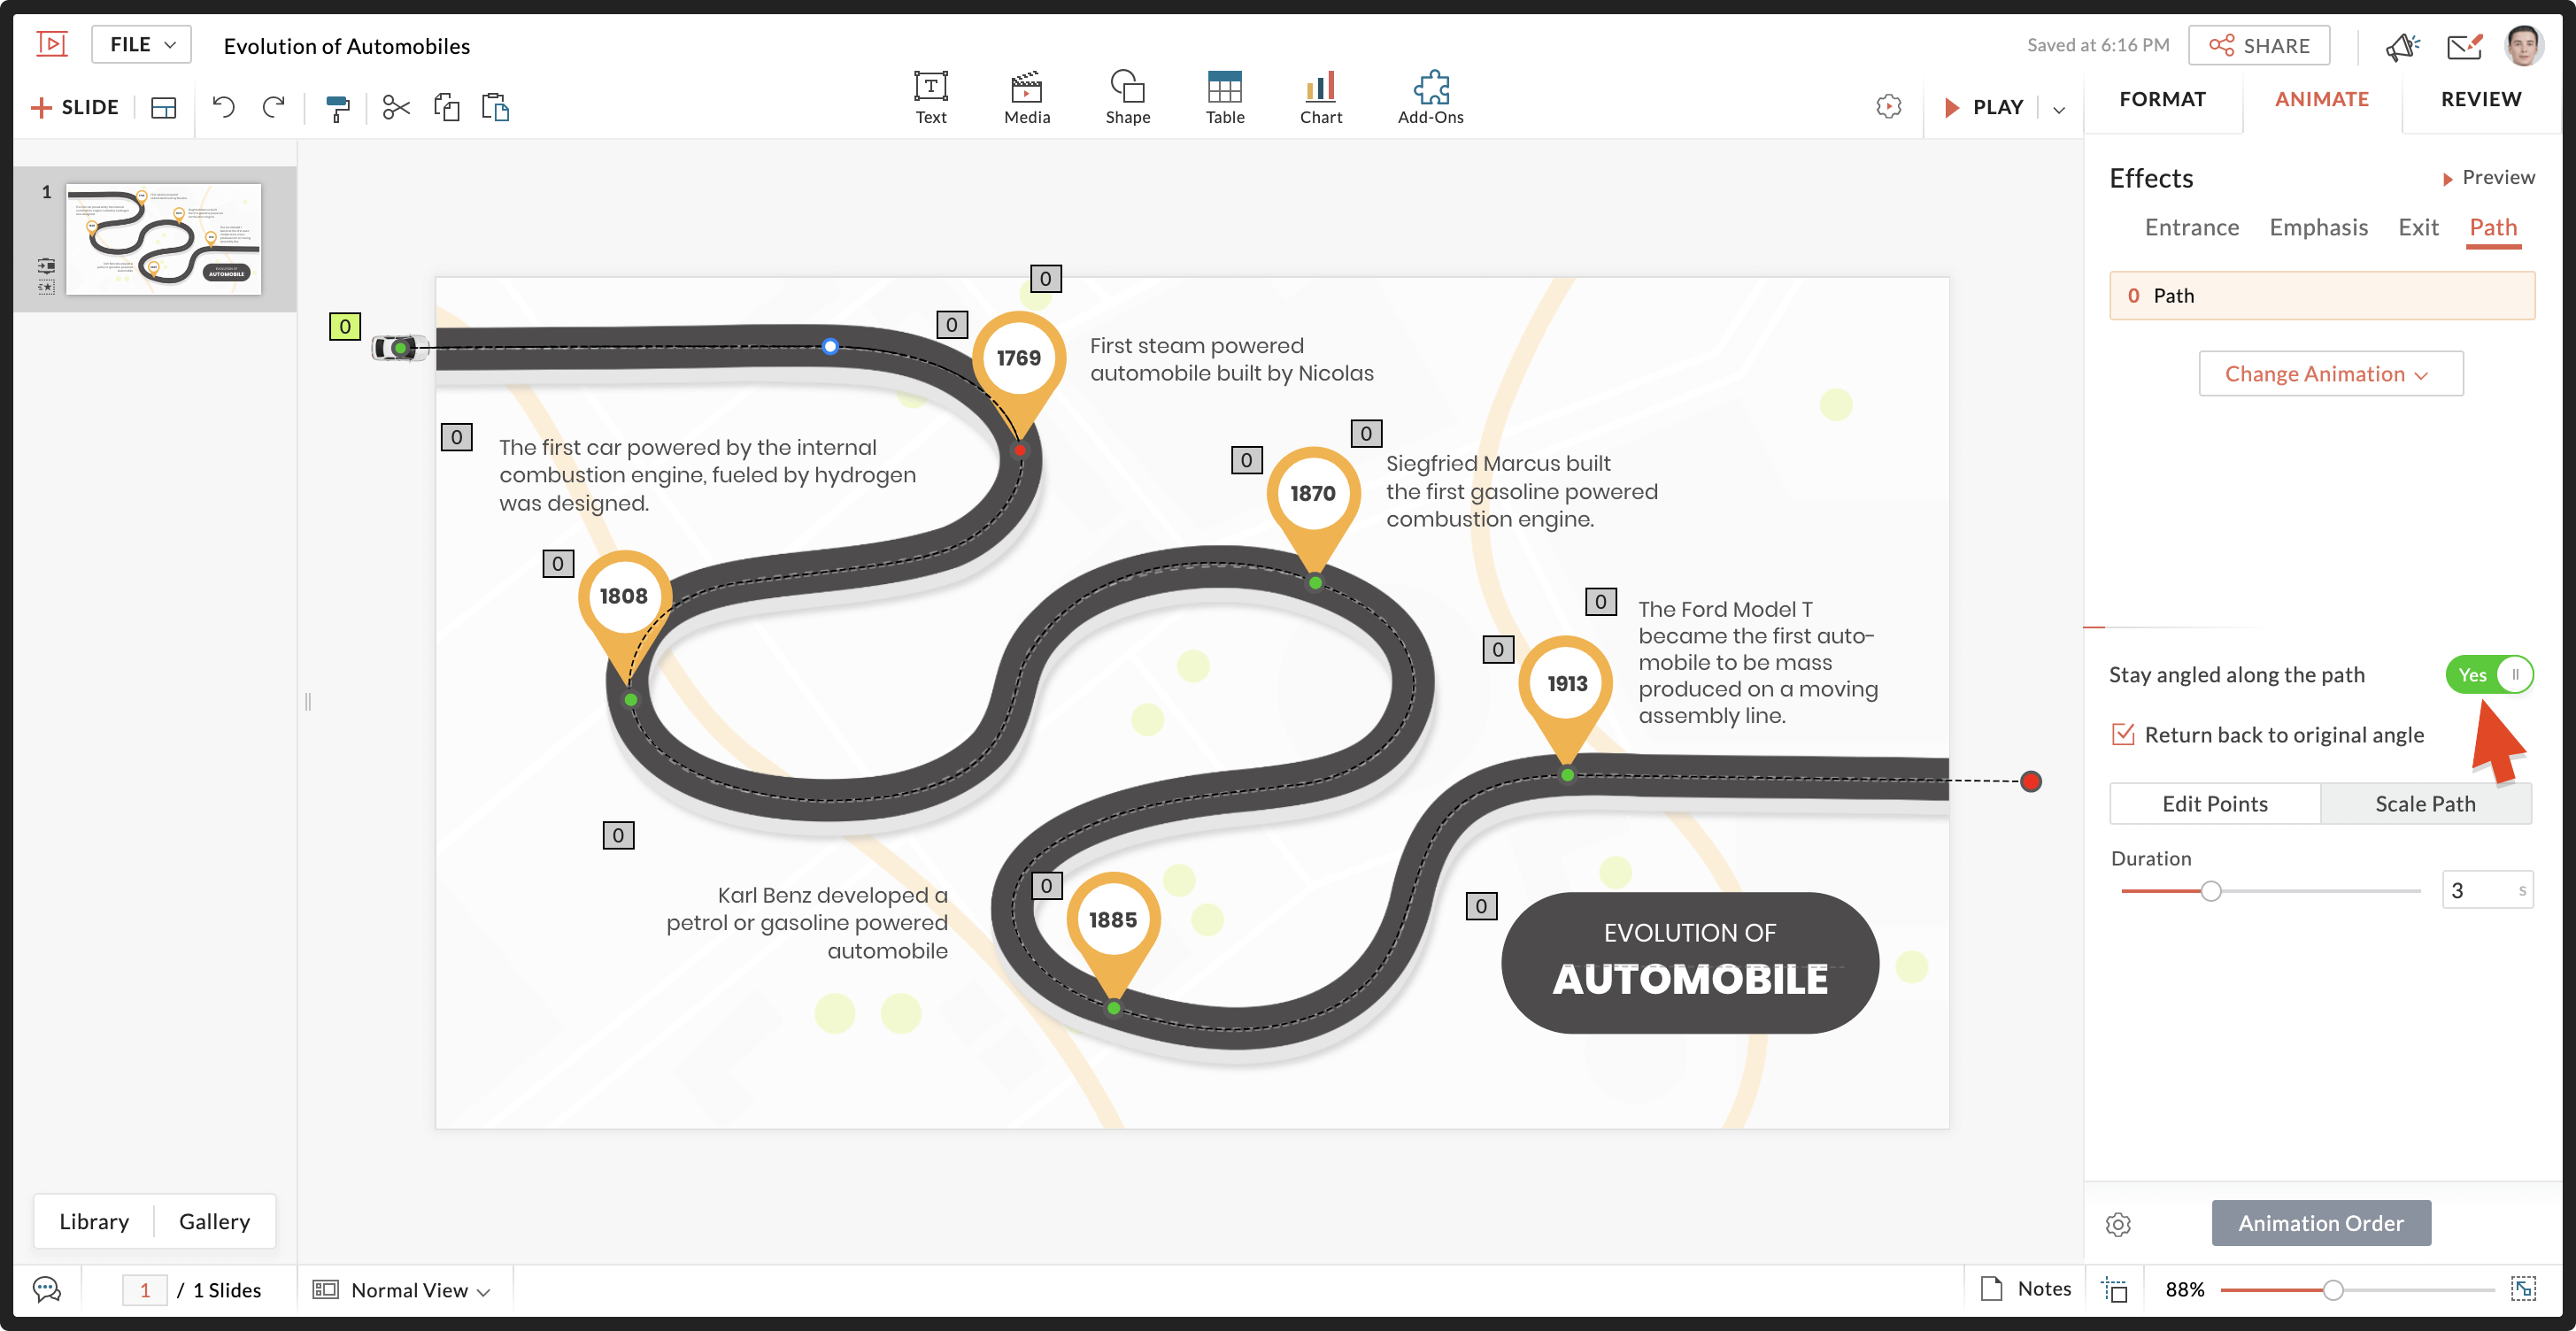The width and height of the screenshot is (2576, 1331).
Task: Click the Format Painter icon
Action: pos(338,107)
